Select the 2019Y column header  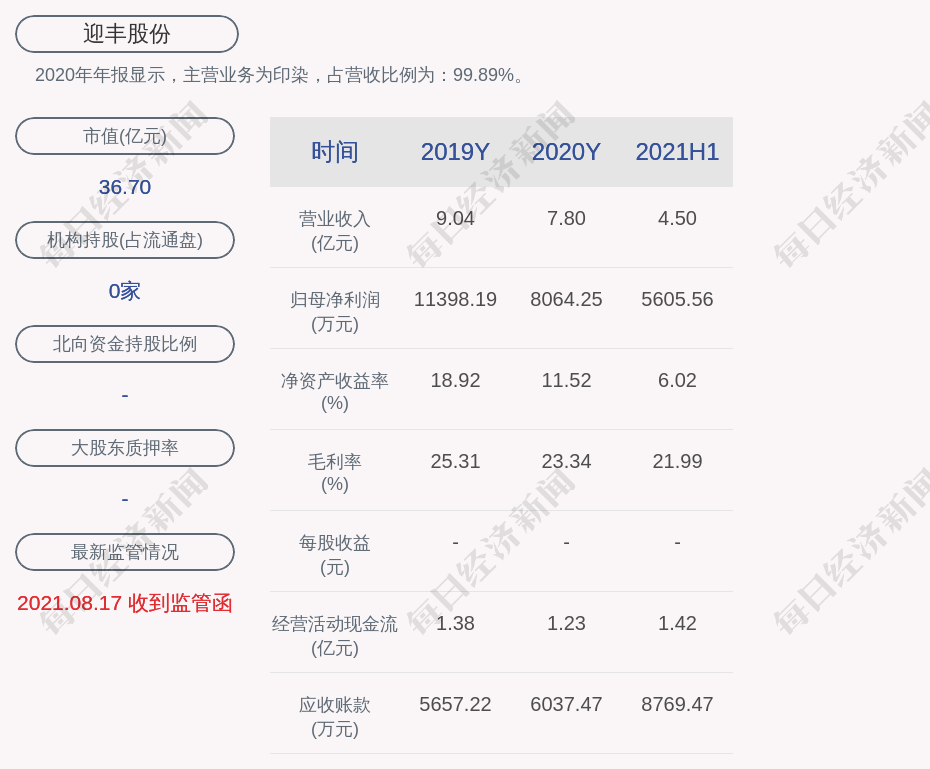[x=455, y=152]
